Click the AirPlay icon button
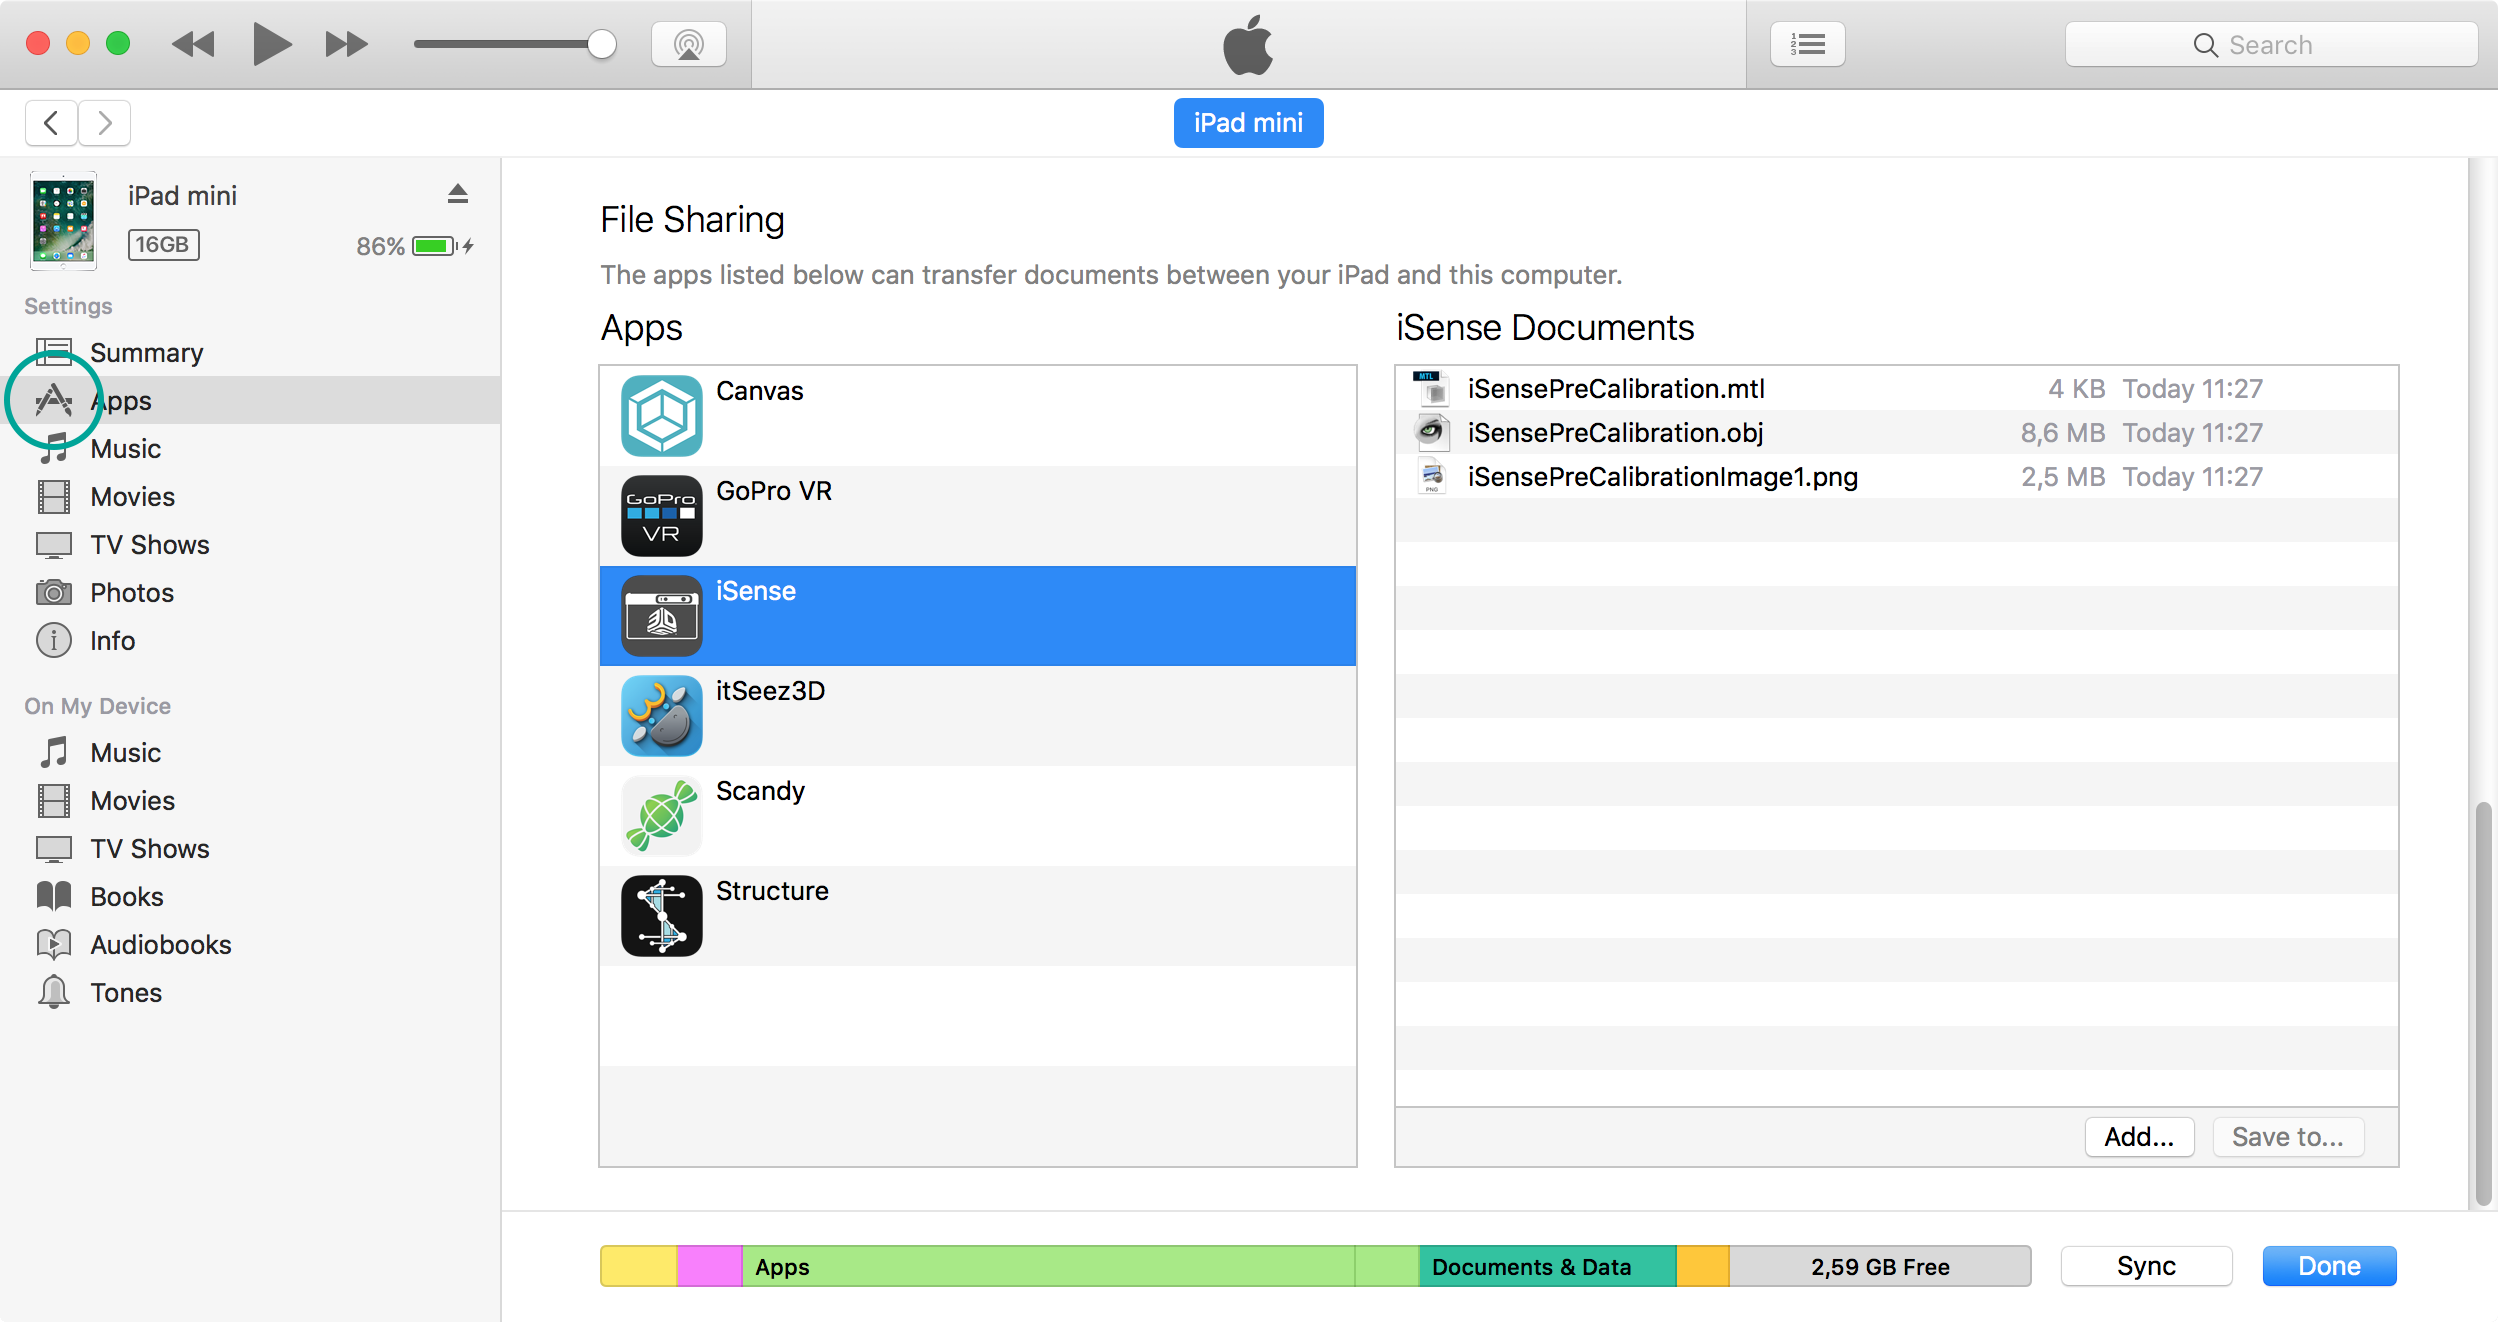Image resolution: width=2498 pixels, height=1322 pixels. tap(688, 44)
